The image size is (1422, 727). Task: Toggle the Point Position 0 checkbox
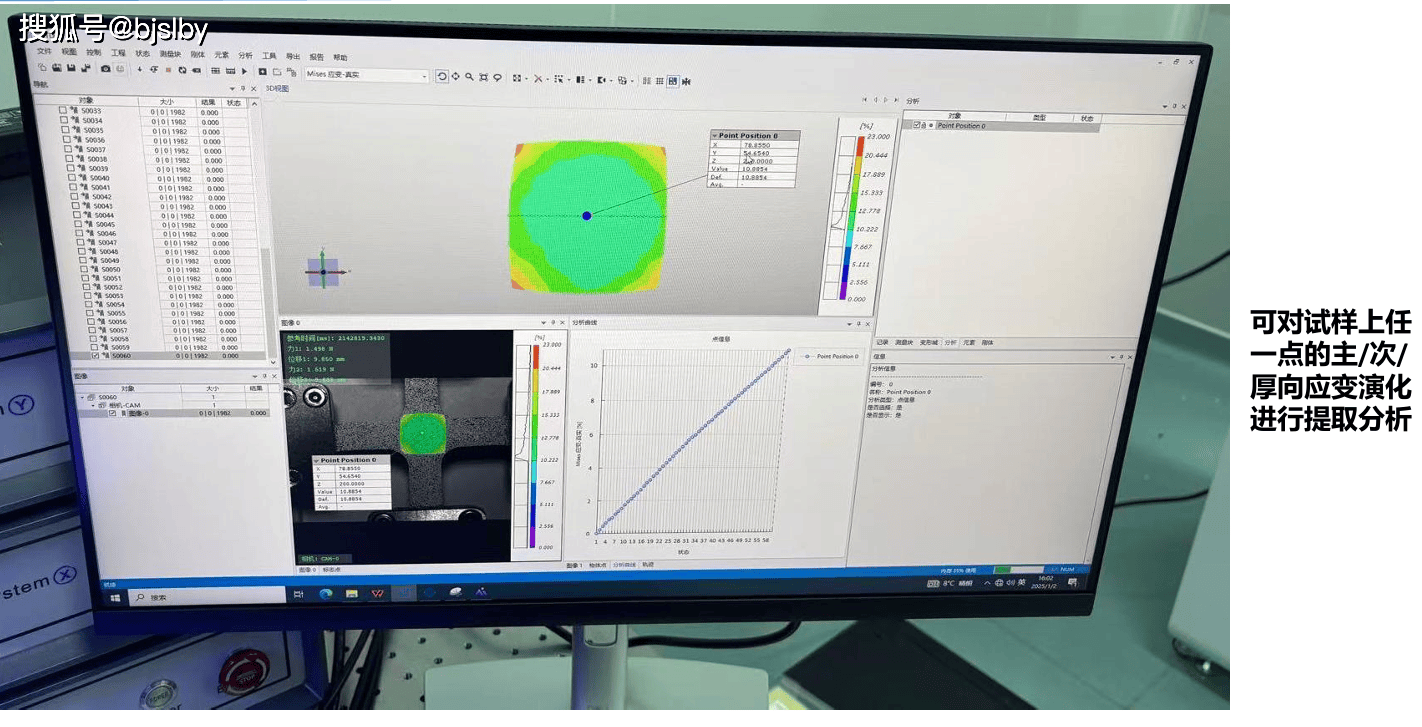coord(916,125)
